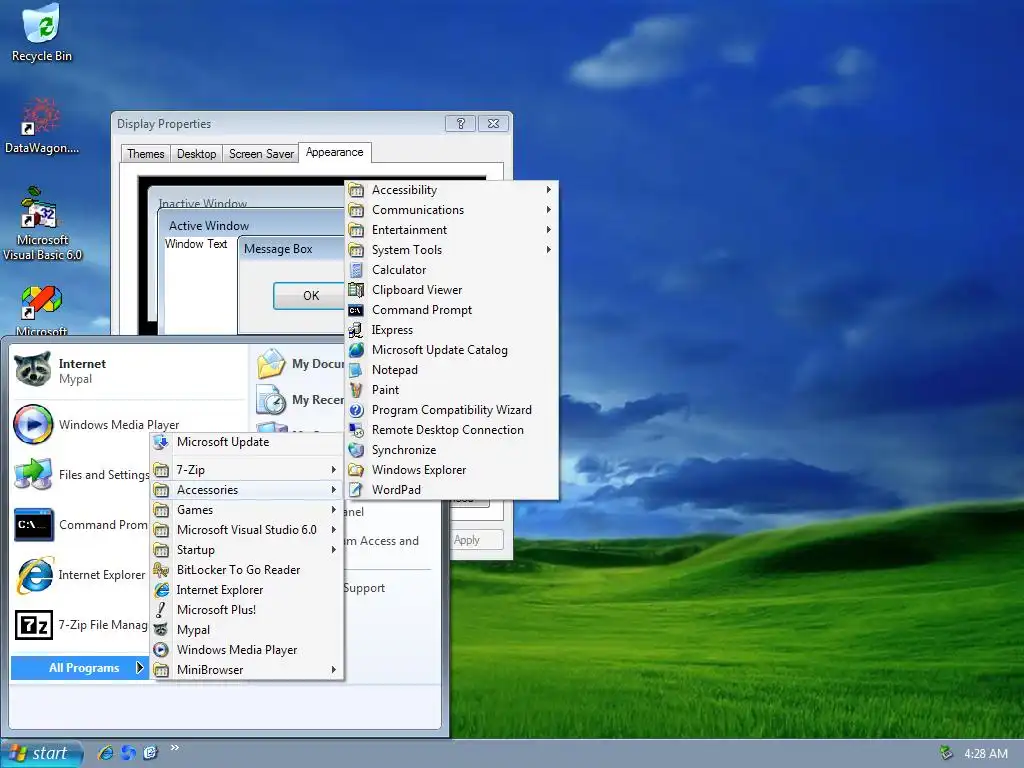
Task: Expand the Entertainment submenu
Action: [x=452, y=230]
